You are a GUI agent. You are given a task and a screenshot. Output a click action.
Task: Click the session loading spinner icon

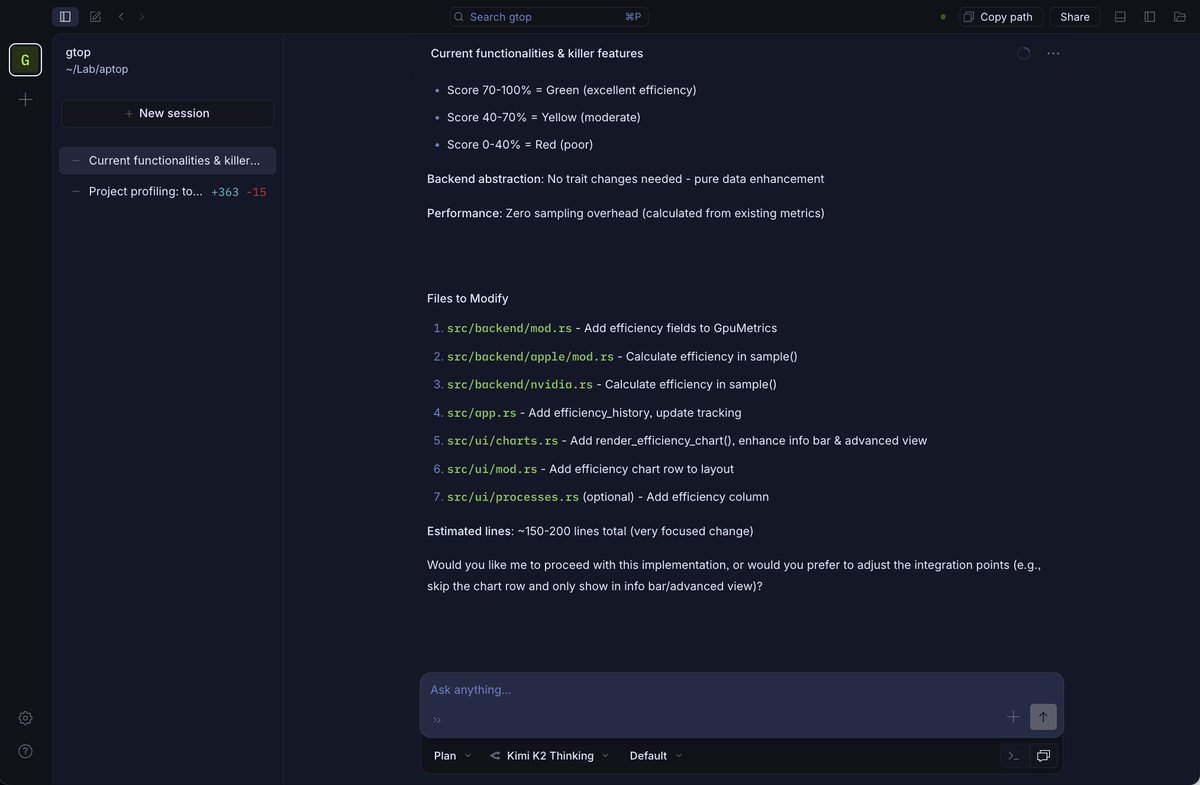point(1023,53)
